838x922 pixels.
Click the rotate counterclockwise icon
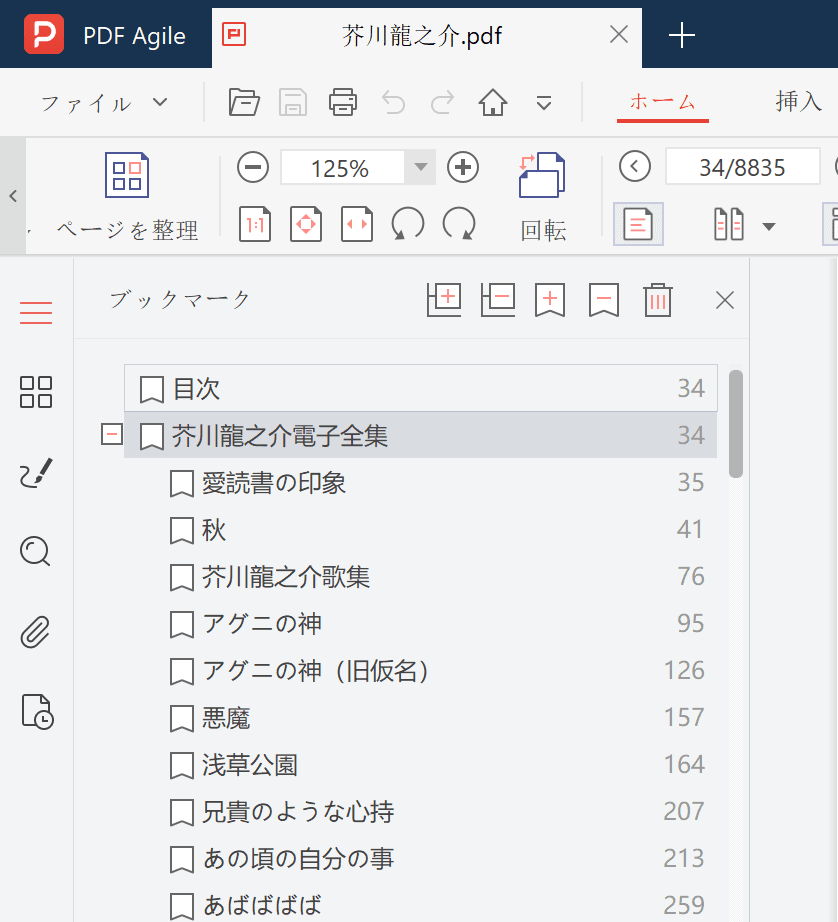point(406,224)
